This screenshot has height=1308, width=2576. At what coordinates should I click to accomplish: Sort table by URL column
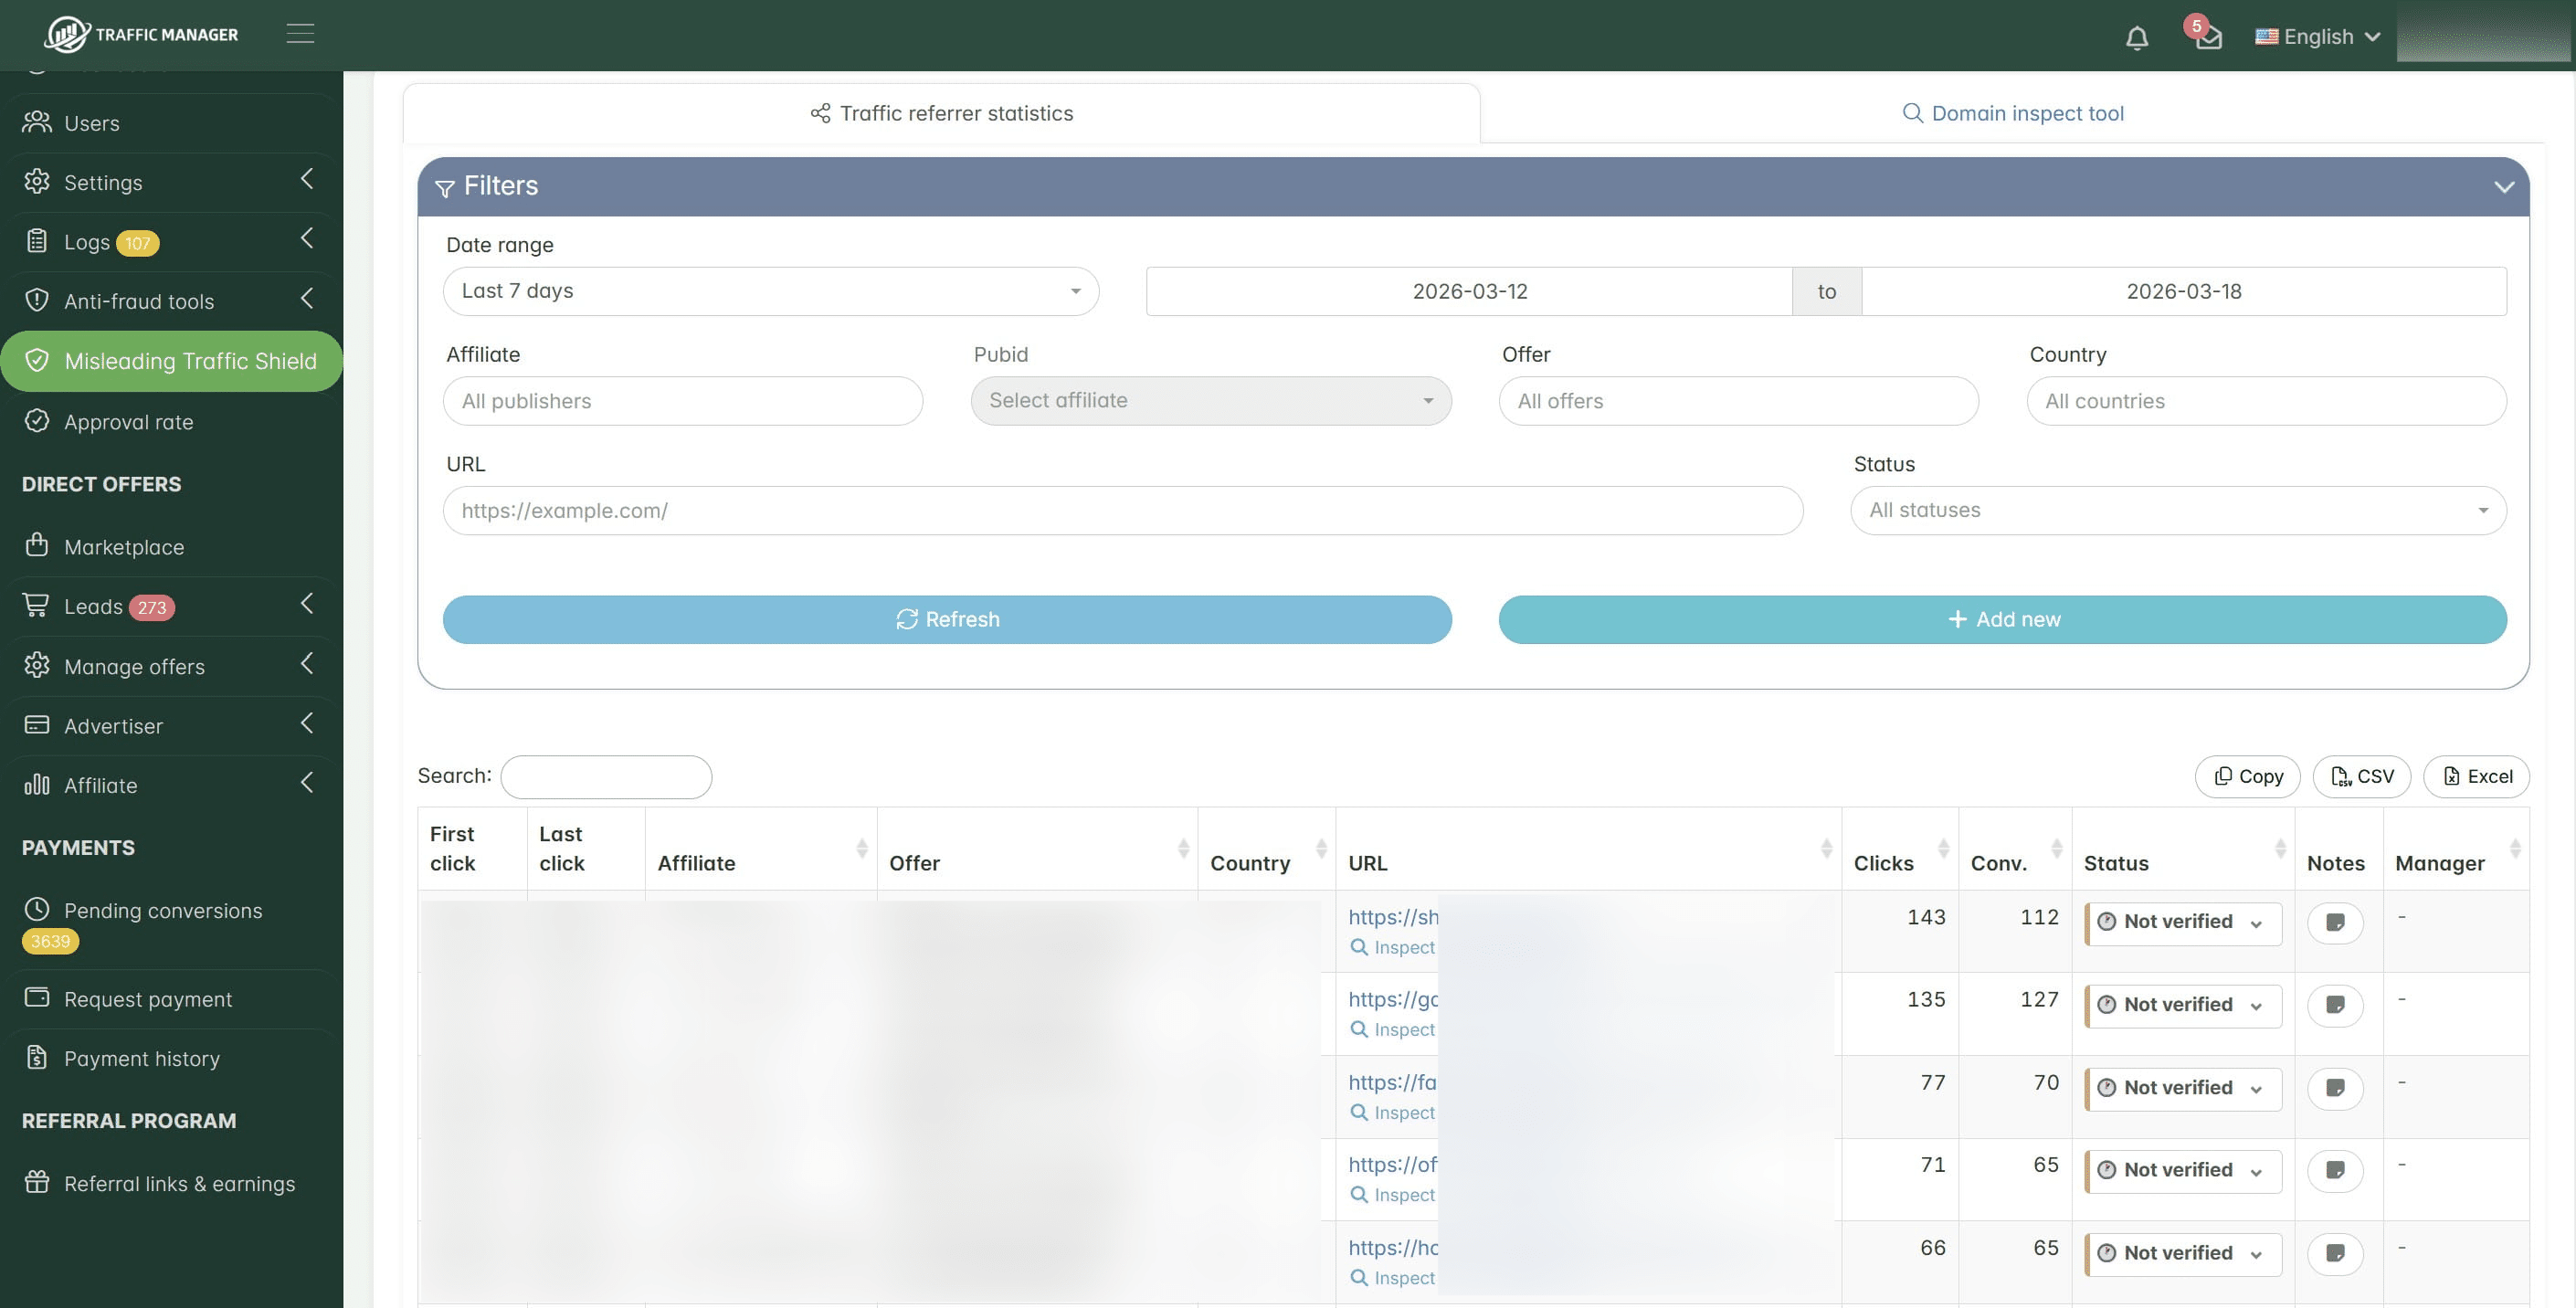pos(1588,849)
